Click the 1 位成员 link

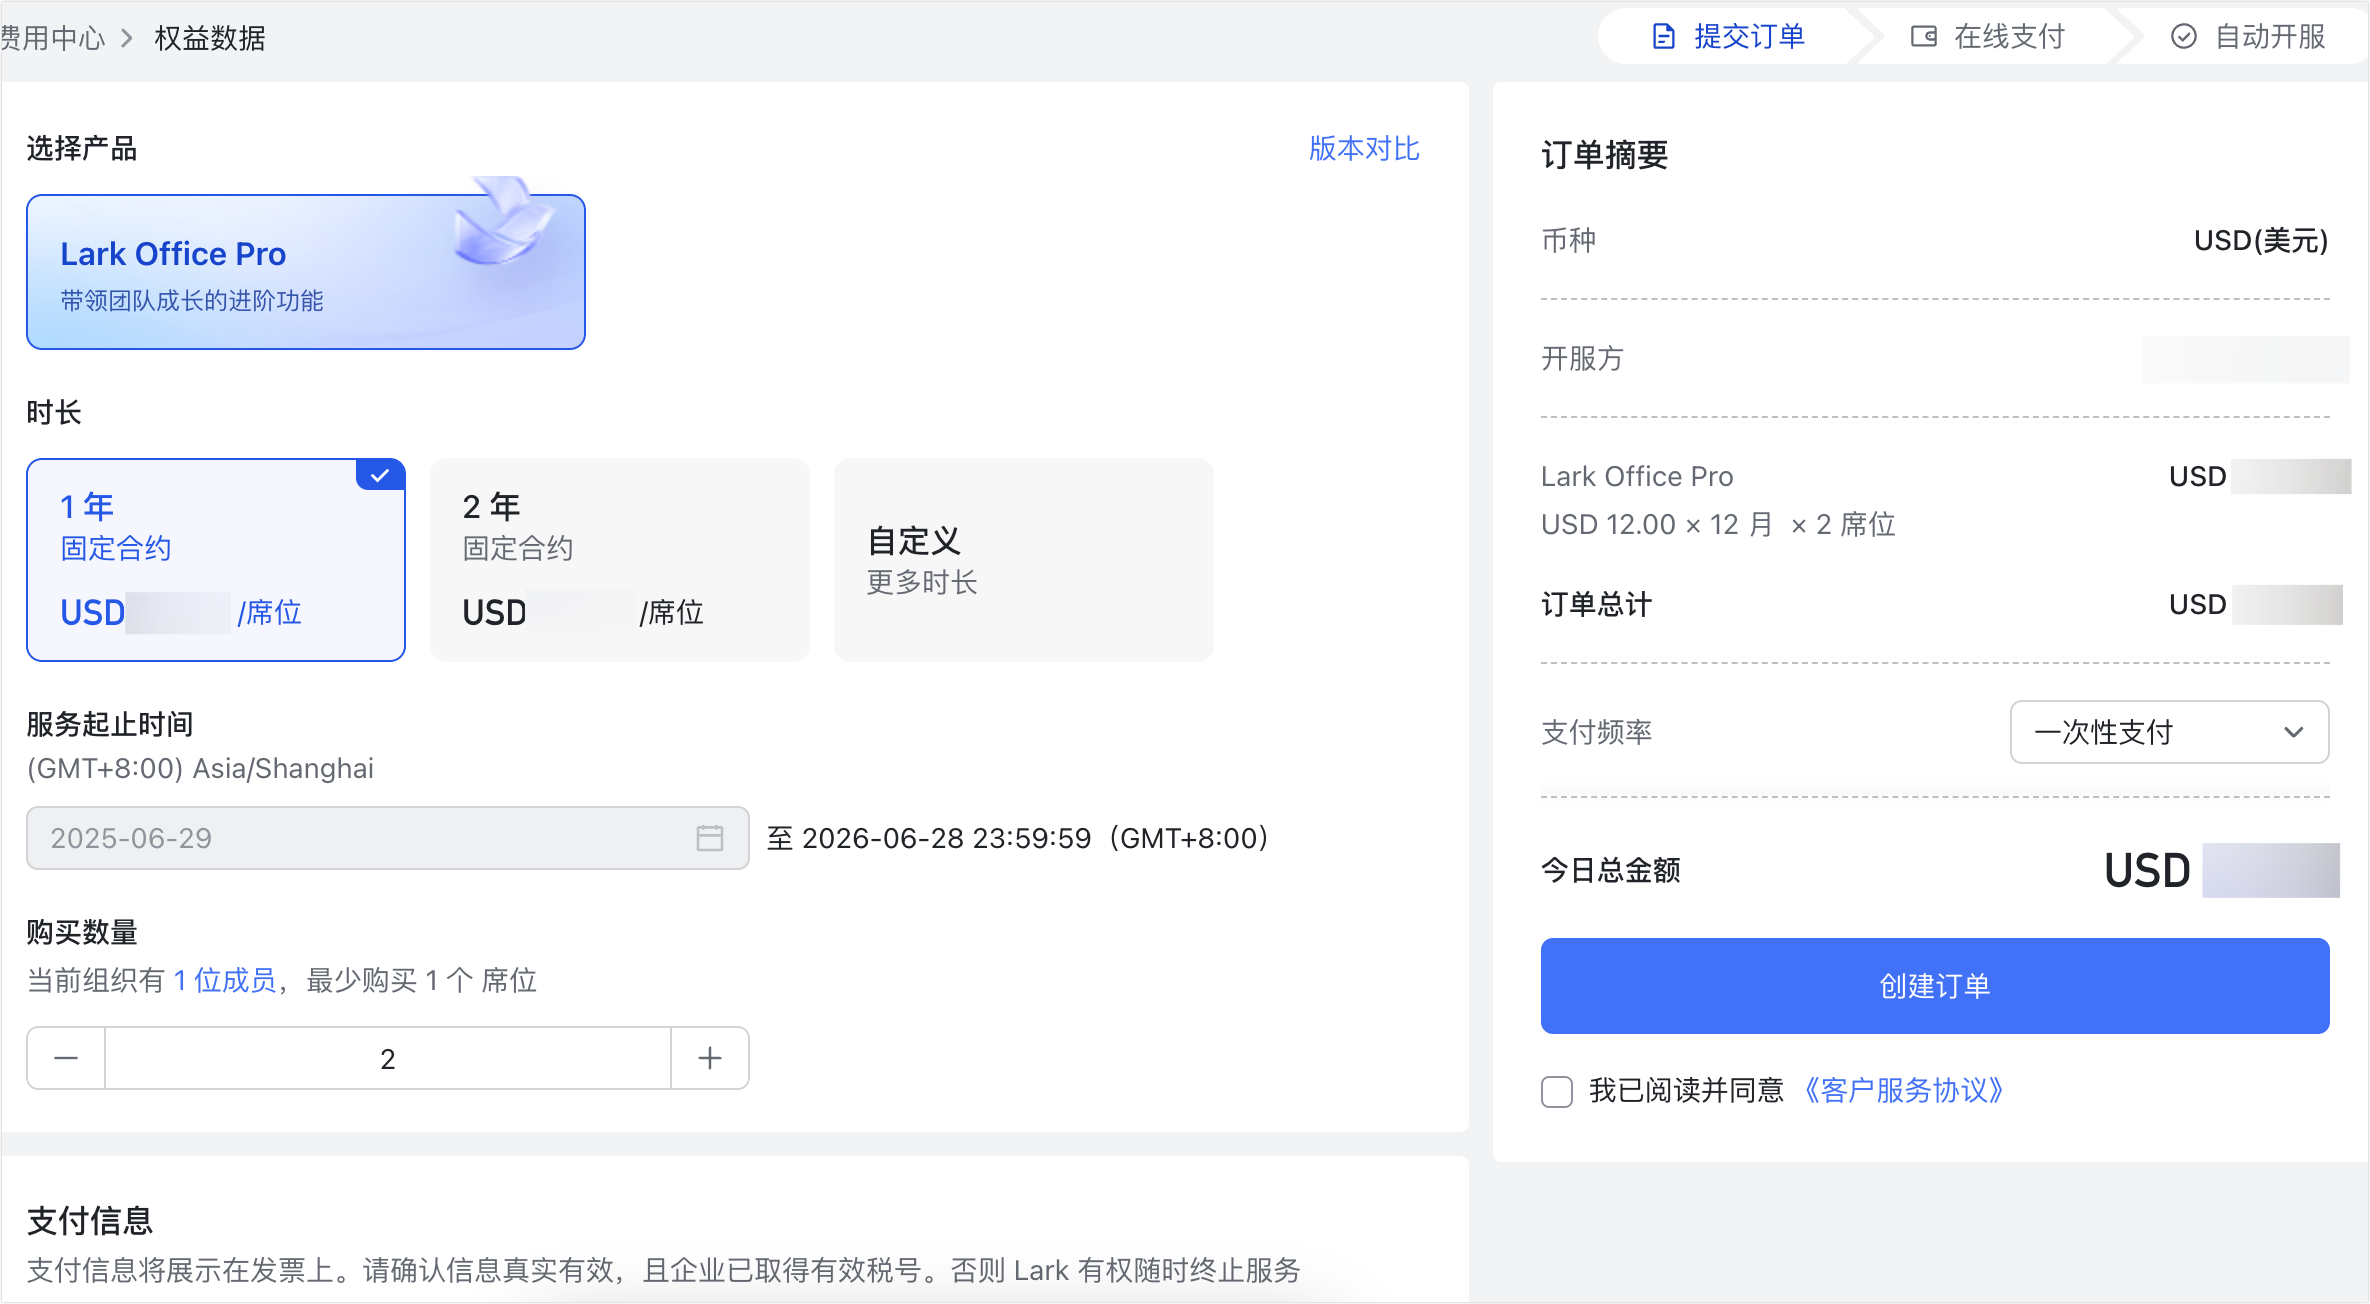(224, 980)
